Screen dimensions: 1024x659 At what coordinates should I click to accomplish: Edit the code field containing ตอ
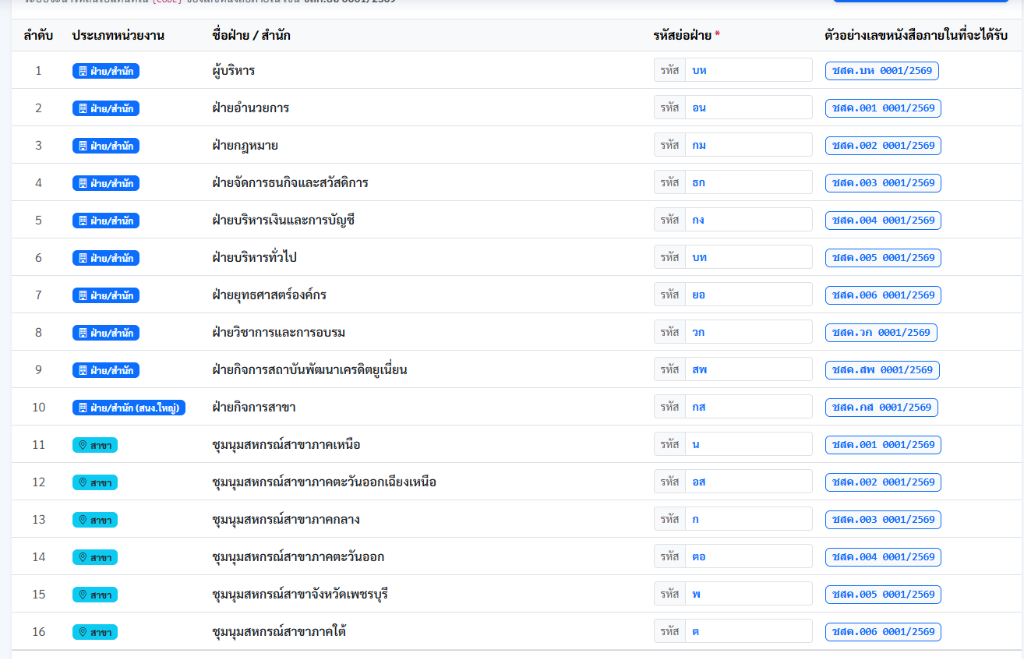[x=748, y=556]
